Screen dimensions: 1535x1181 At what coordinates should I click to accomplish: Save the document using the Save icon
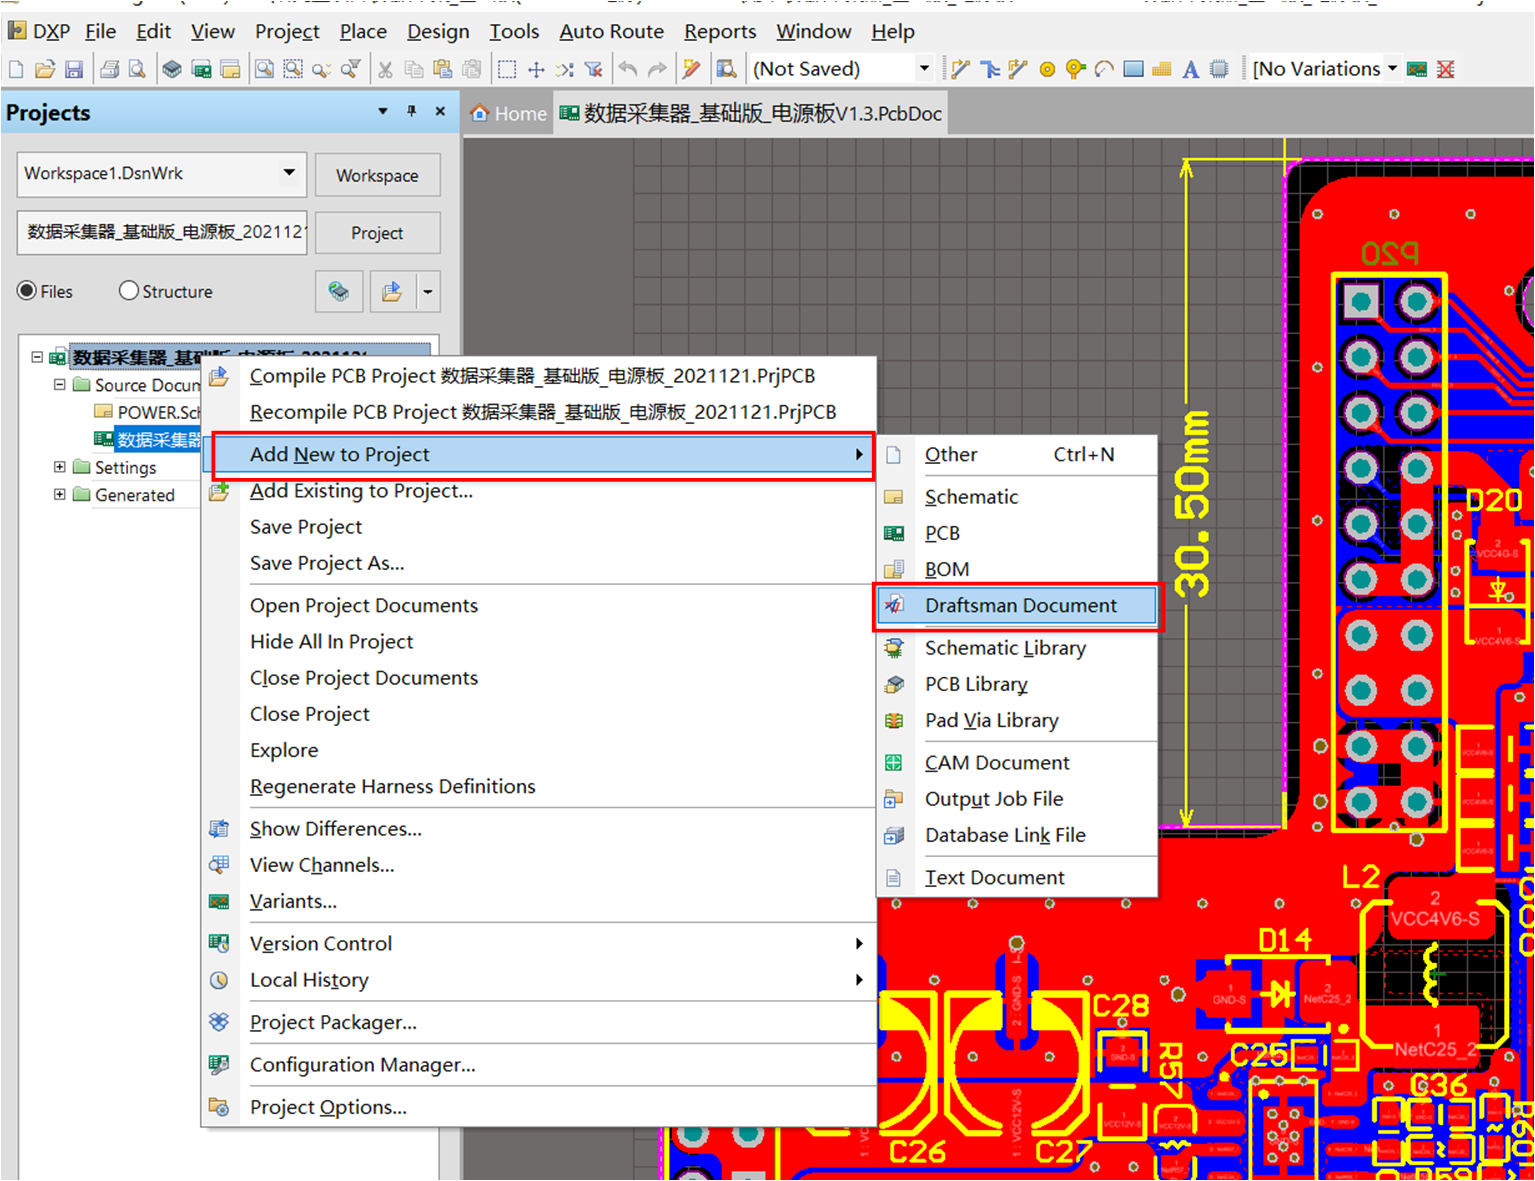(74, 68)
